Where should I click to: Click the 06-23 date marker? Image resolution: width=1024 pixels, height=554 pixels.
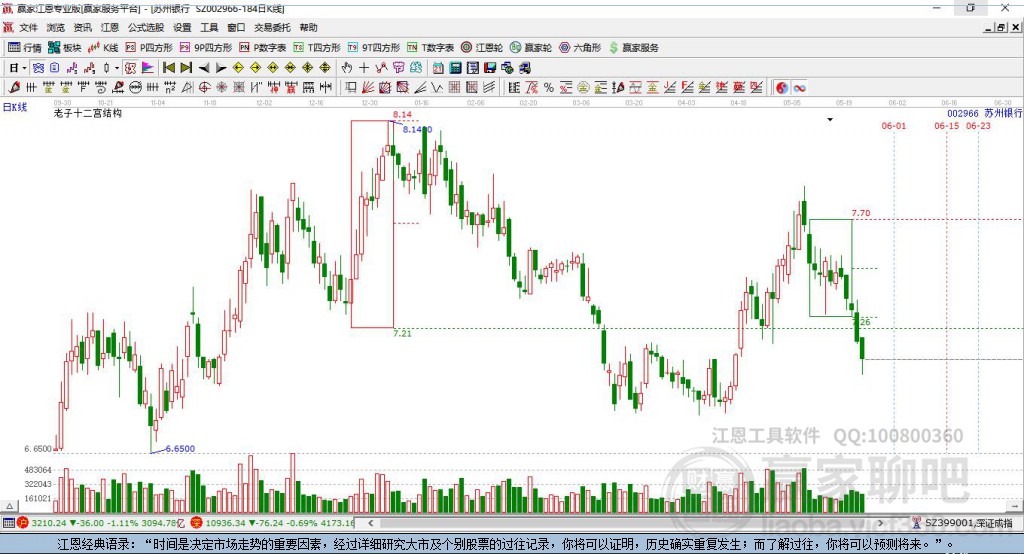[x=978, y=126]
